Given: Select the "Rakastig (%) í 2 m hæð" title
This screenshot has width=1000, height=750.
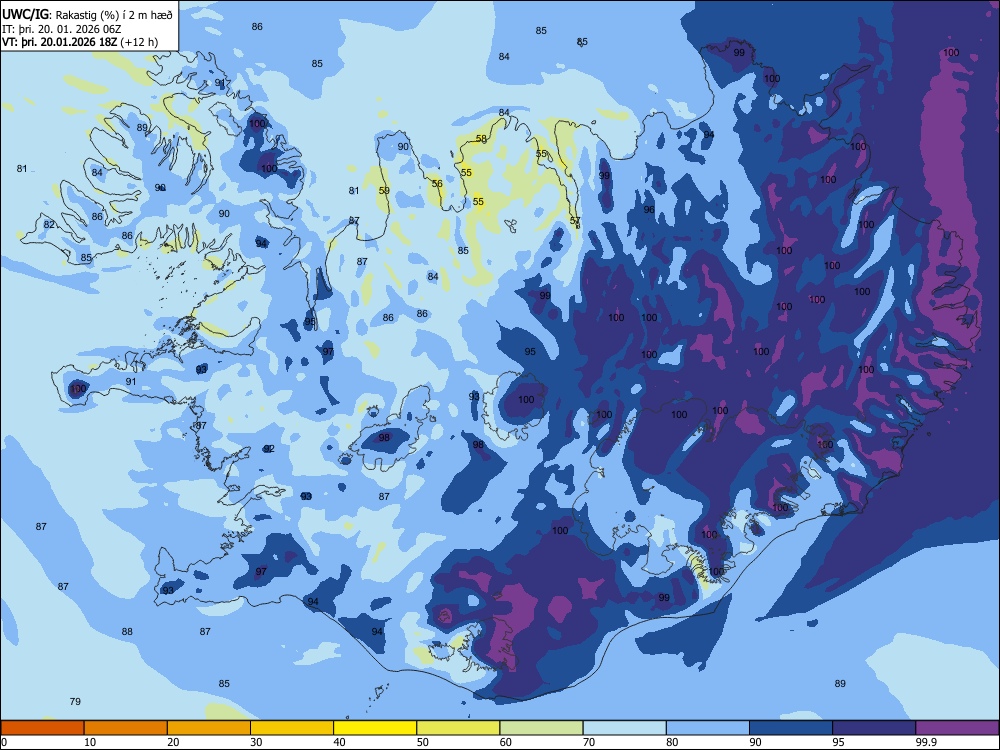Looking at the screenshot, I should click(x=114, y=15).
